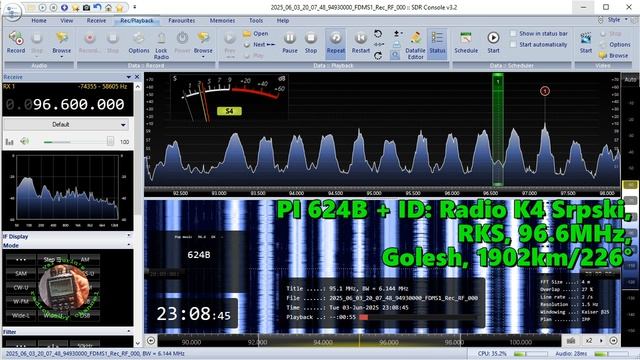Select the W-FM mode button
Viewport: 640px width, 360px height.
pyautogui.click(x=21, y=301)
